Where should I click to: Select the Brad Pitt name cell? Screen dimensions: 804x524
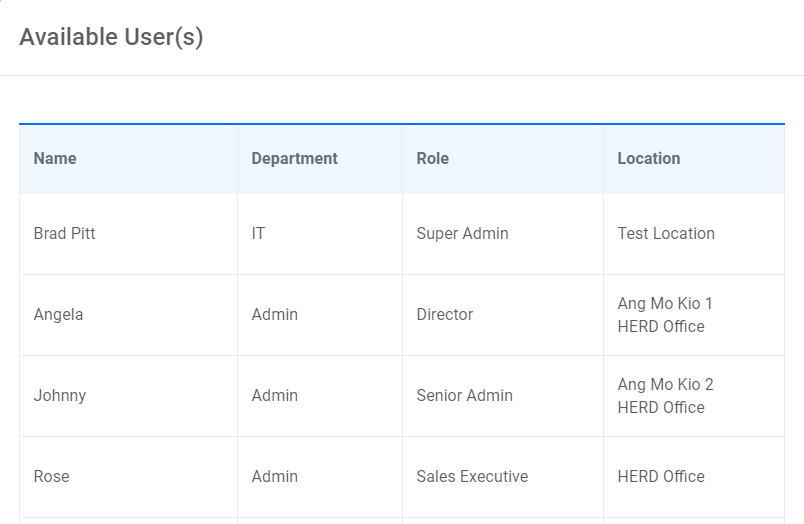(65, 233)
